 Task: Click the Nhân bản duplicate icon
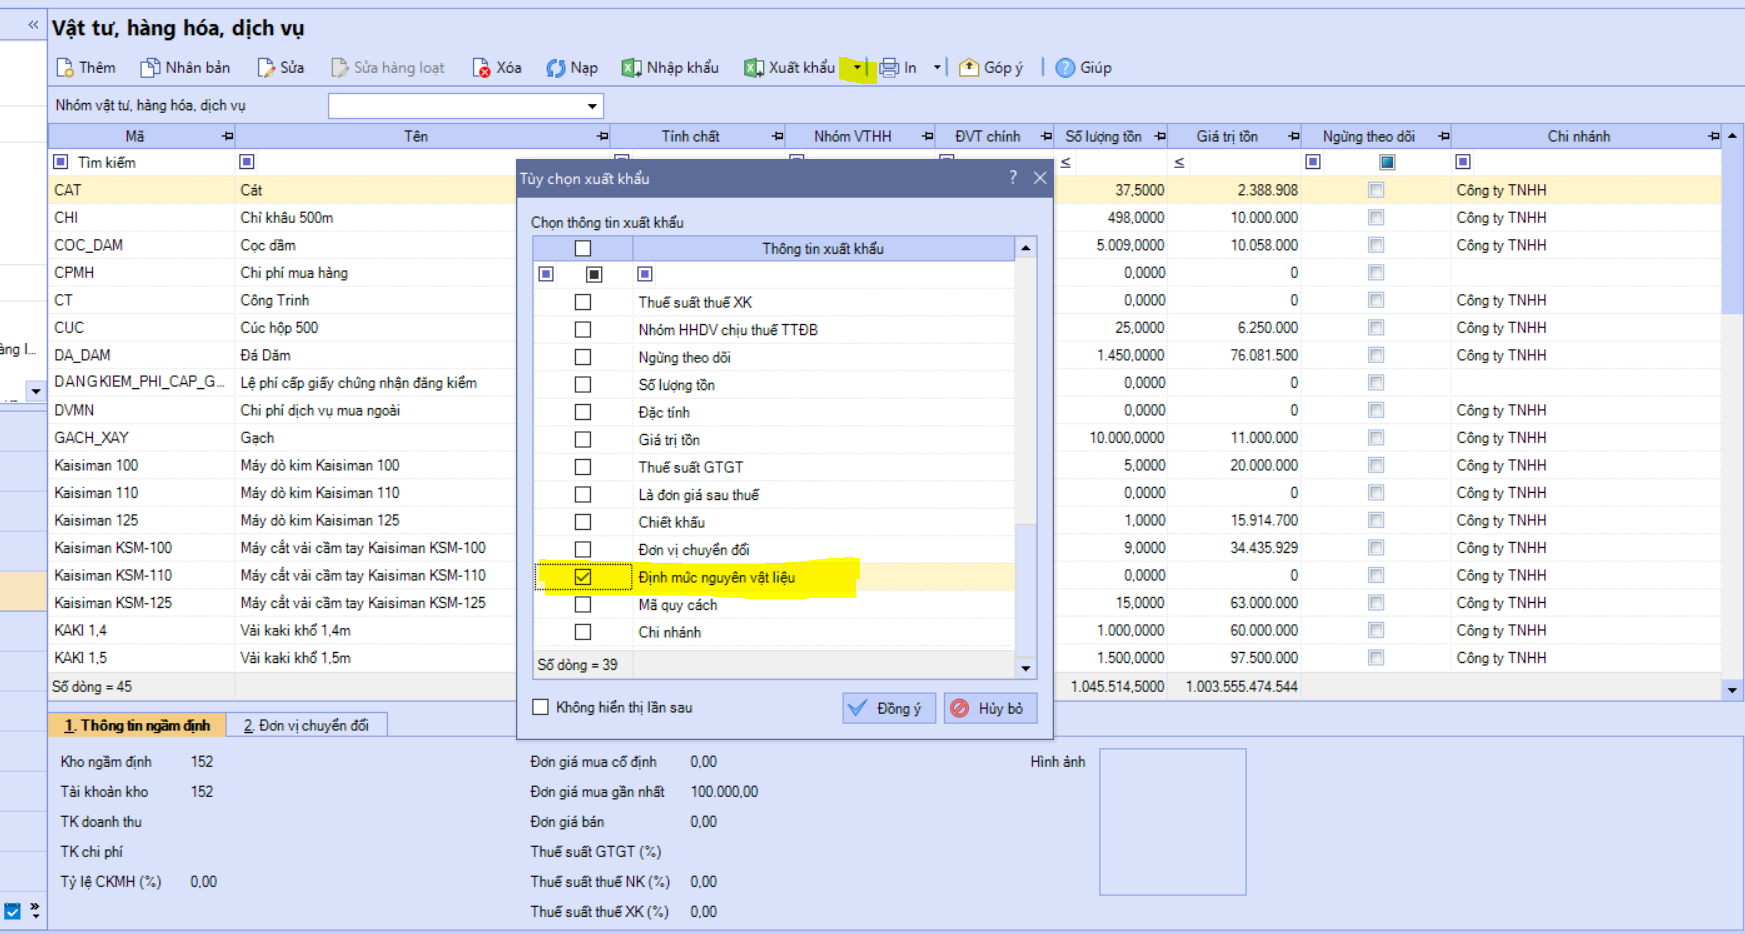click(150, 67)
